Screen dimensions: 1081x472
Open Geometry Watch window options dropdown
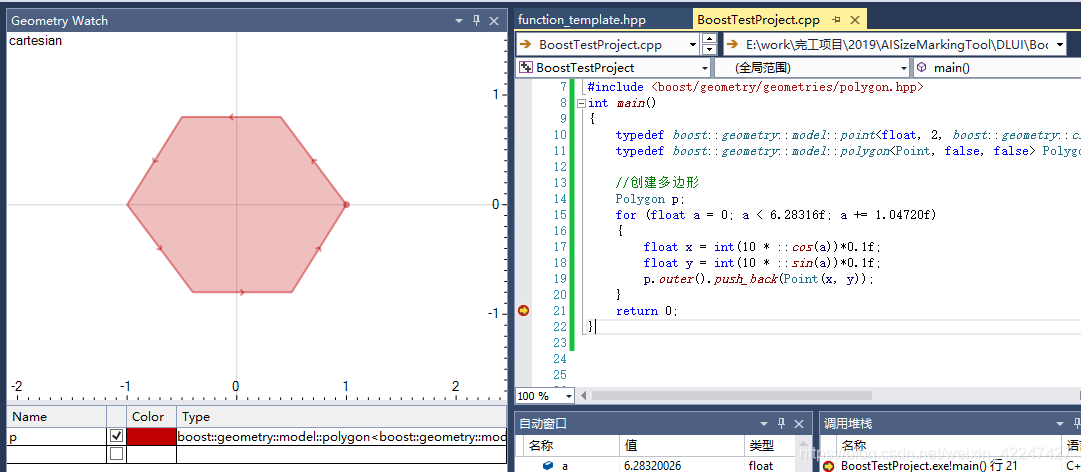click(459, 21)
